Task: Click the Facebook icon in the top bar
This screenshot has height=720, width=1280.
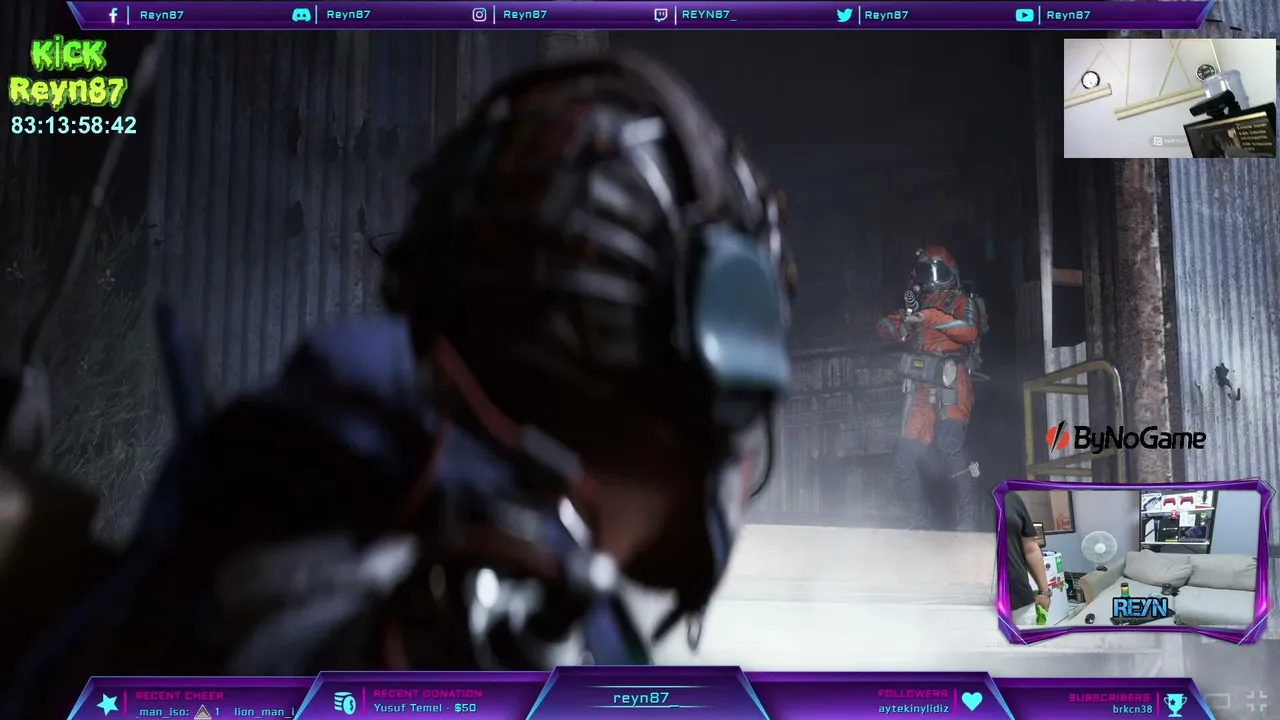Action: (x=113, y=15)
